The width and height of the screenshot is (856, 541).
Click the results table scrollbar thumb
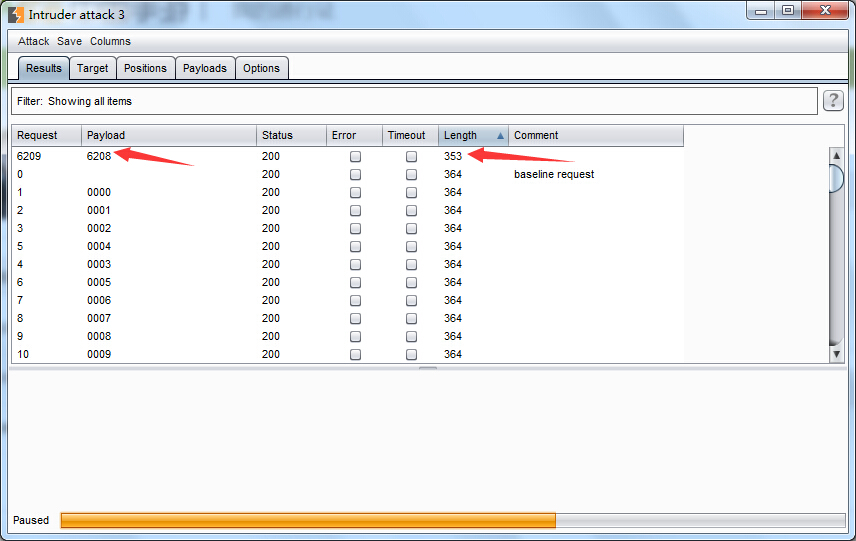836,178
